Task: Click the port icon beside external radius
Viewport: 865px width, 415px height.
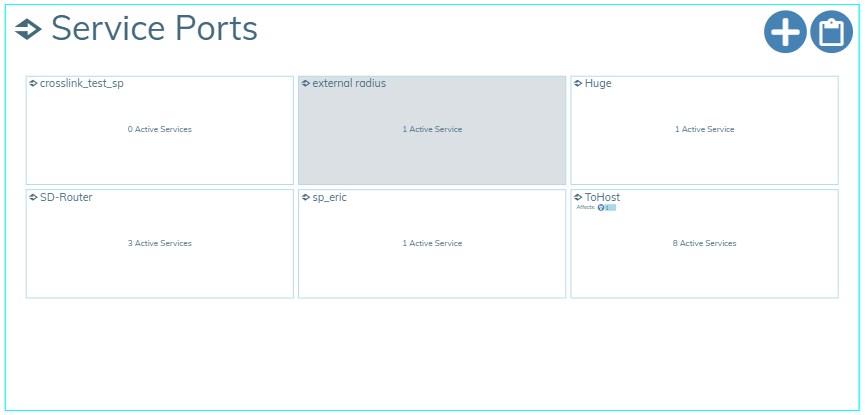Action: (305, 84)
